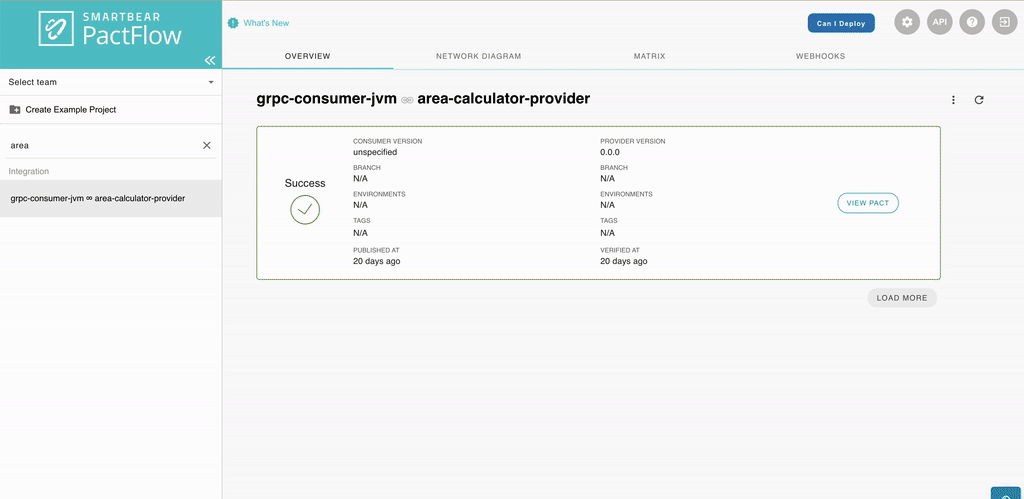Click the 'Success' status label
This screenshot has width=1024, height=499.
coord(305,184)
